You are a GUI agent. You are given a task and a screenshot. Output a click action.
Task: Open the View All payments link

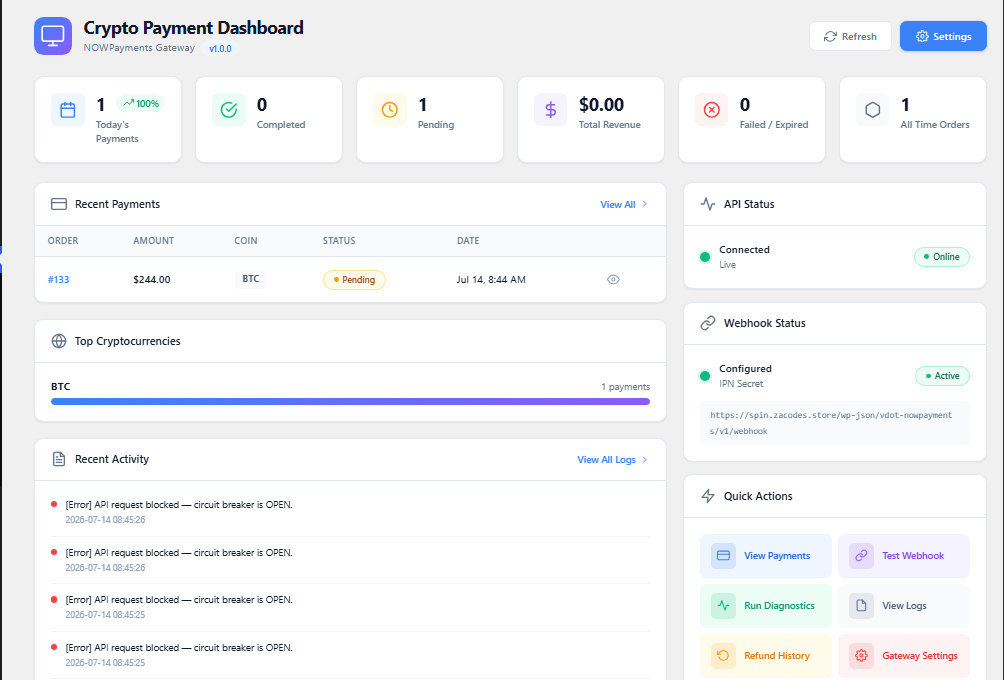pos(617,204)
